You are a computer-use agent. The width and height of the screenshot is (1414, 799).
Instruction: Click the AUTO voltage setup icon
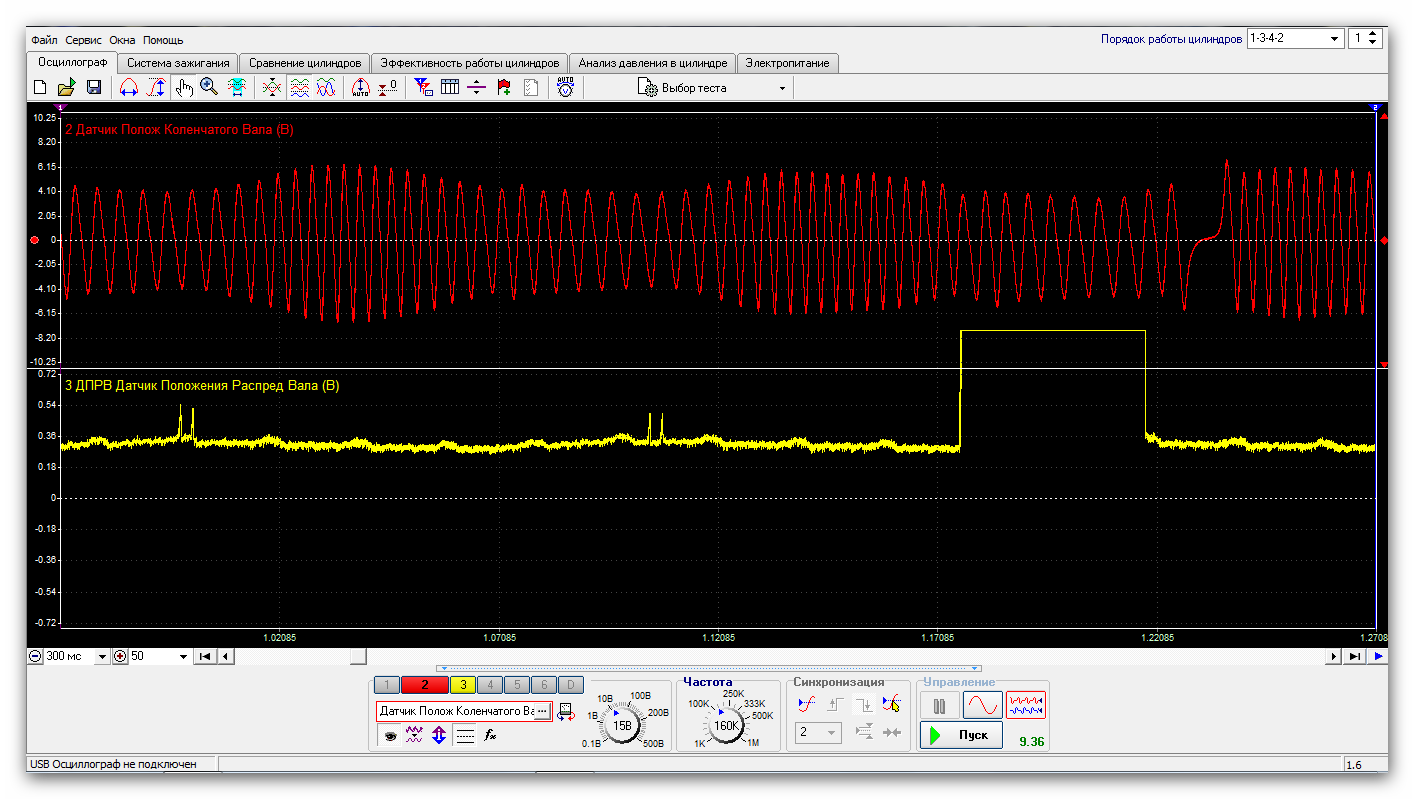[565, 87]
